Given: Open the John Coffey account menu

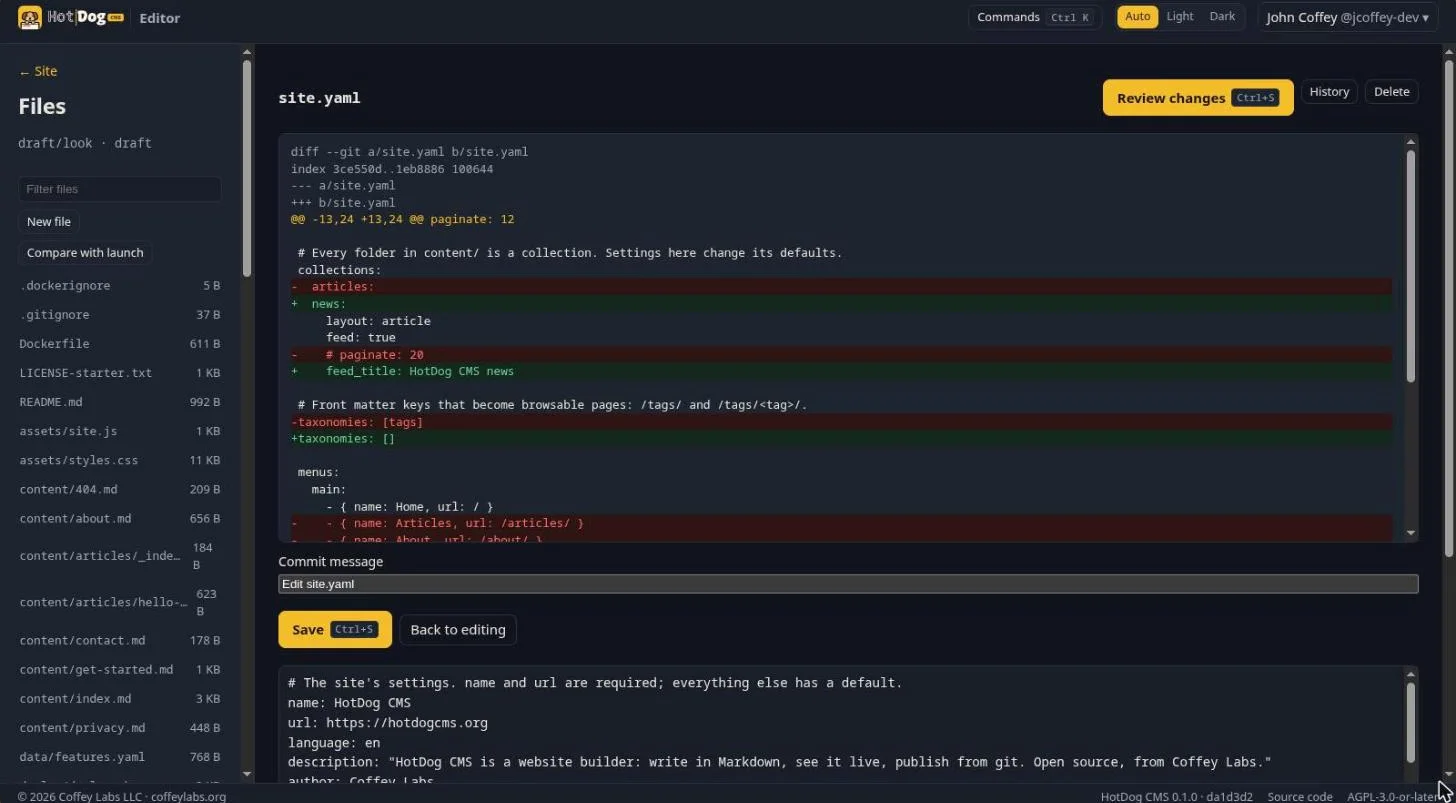Looking at the screenshot, I should pyautogui.click(x=1347, y=17).
